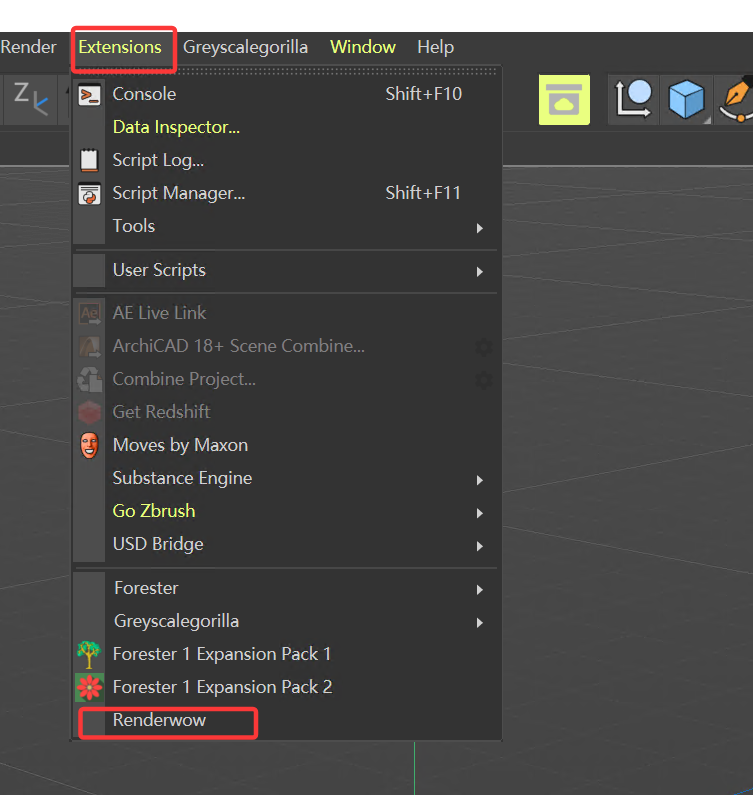
Task: Click the Moves by Maxon face icon
Action: (x=89, y=445)
